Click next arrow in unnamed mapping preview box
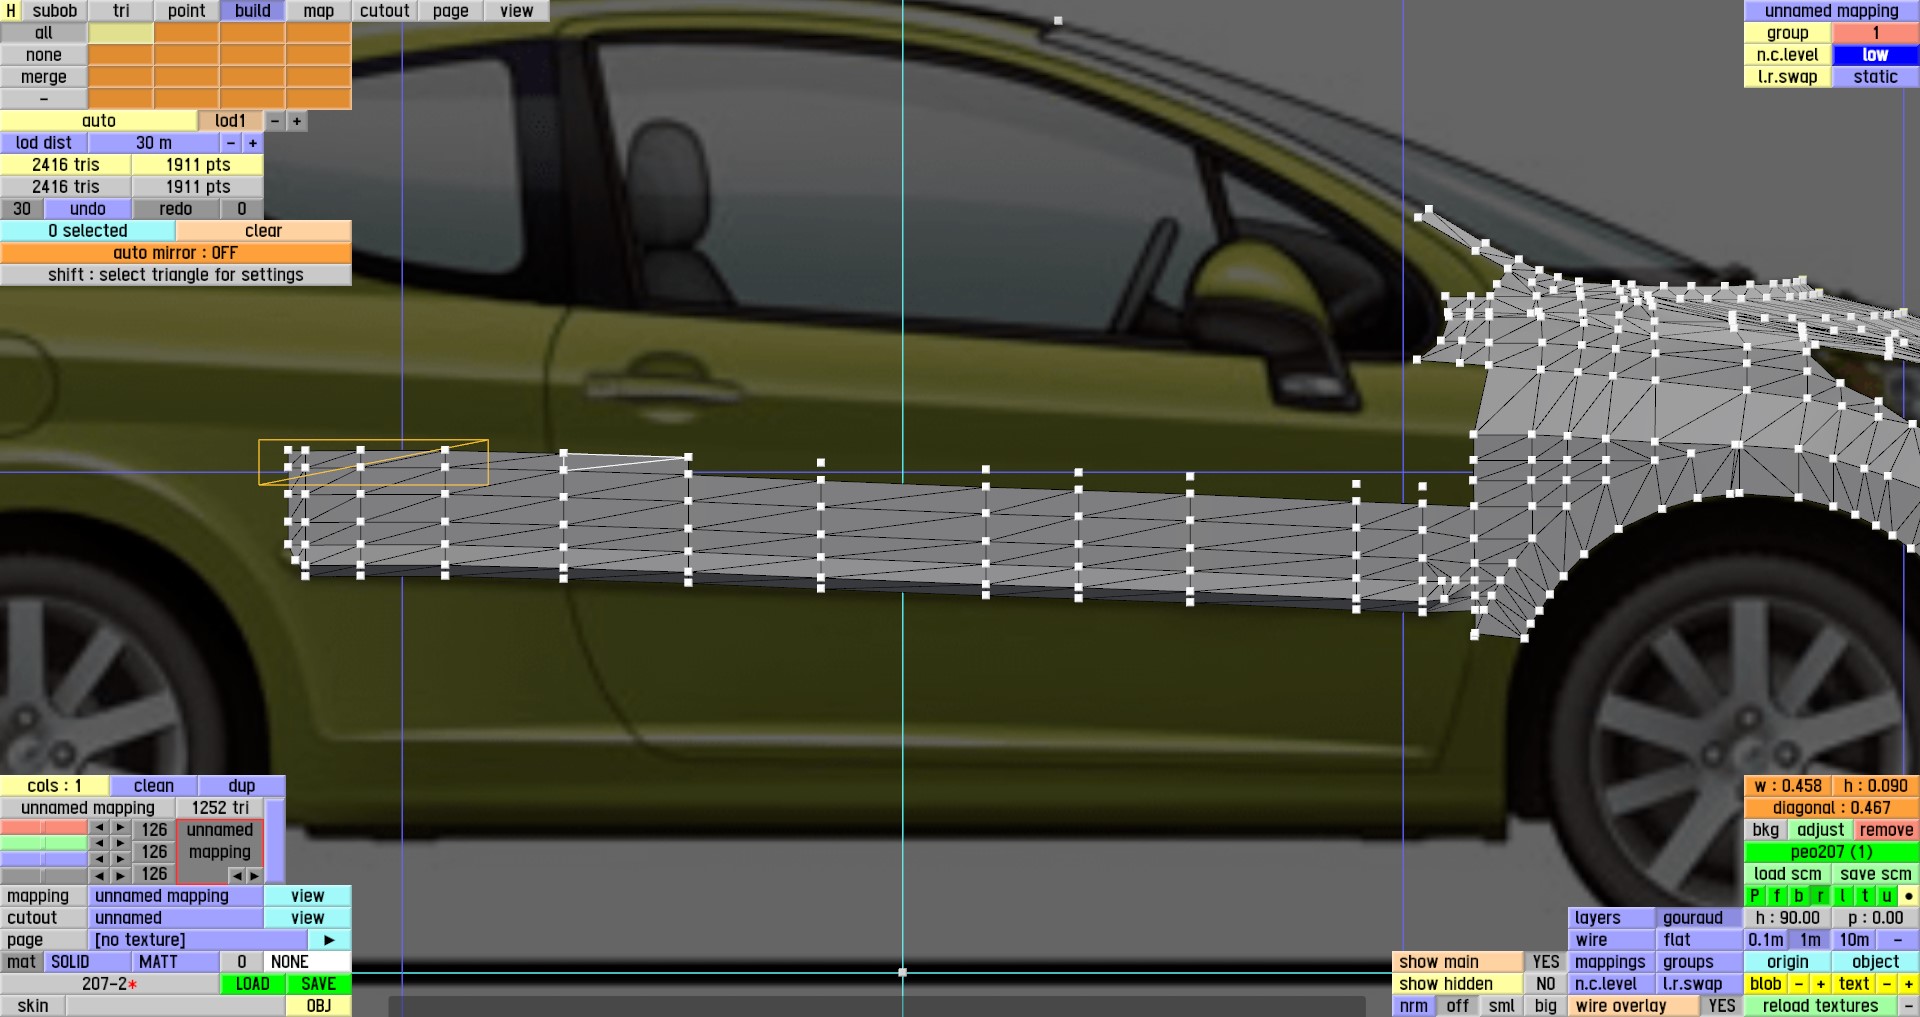The width and height of the screenshot is (1920, 1017). [x=254, y=875]
